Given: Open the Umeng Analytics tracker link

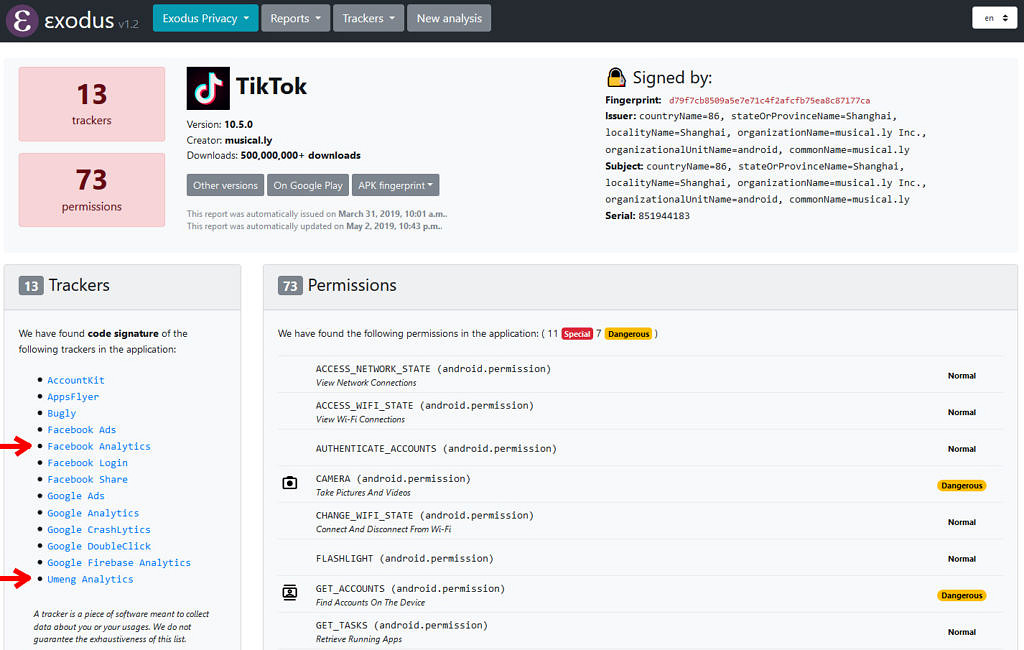Looking at the screenshot, I should click(90, 579).
